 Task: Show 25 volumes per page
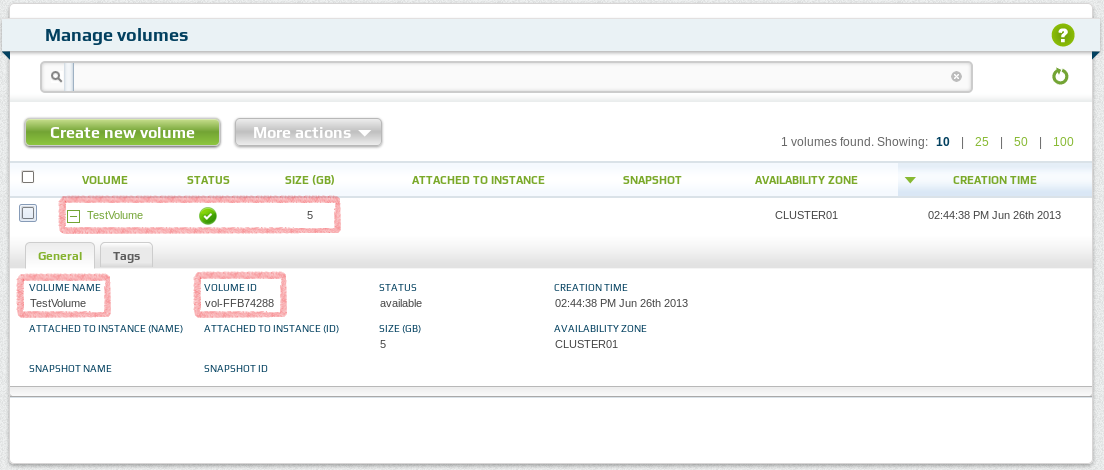981,141
